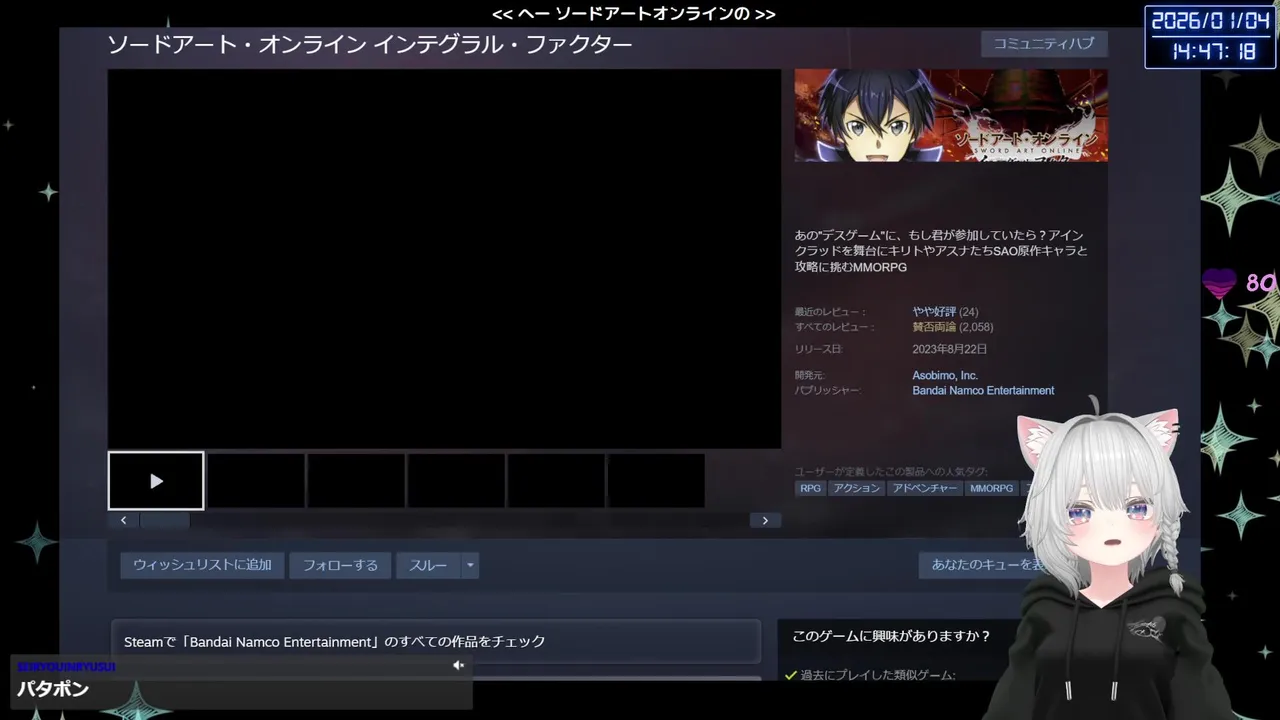Click the game description paragraph

pyautogui.click(x=941, y=251)
